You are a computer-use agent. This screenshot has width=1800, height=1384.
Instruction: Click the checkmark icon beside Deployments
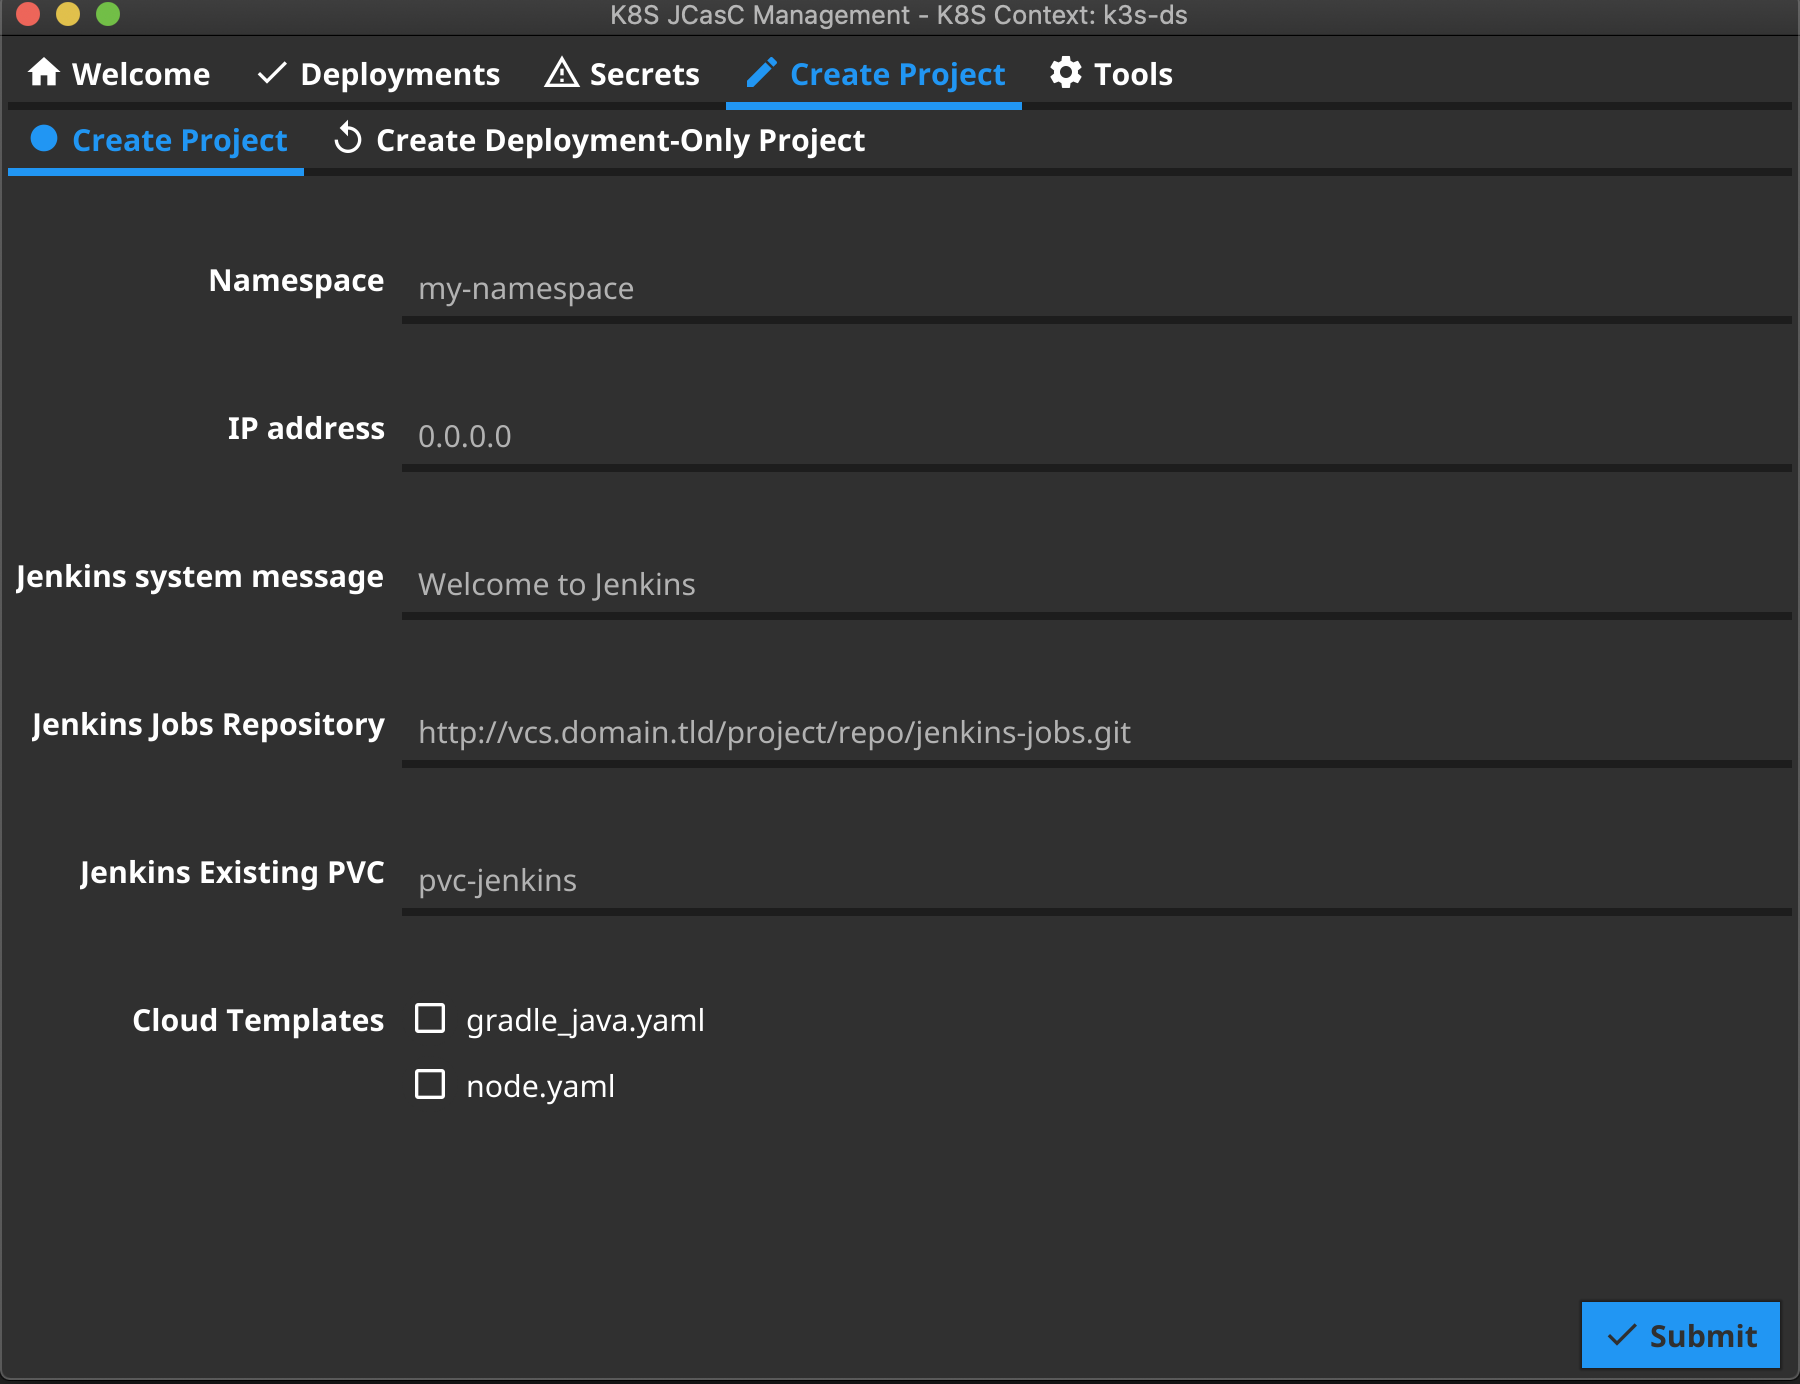coord(272,73)
